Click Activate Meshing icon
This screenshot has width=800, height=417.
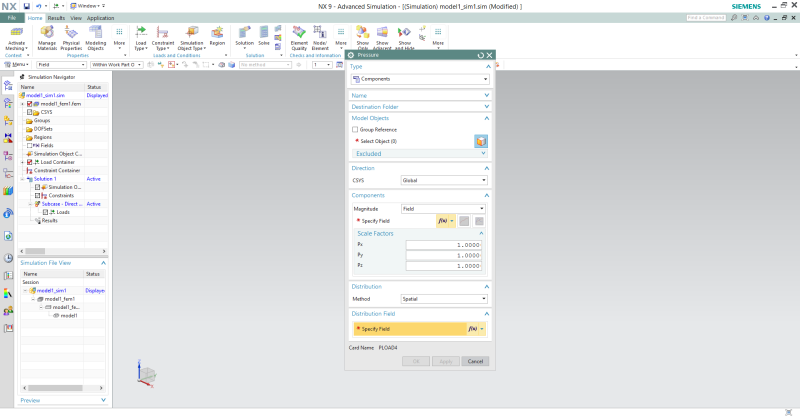pyautogui.click(x=16, y=33)
